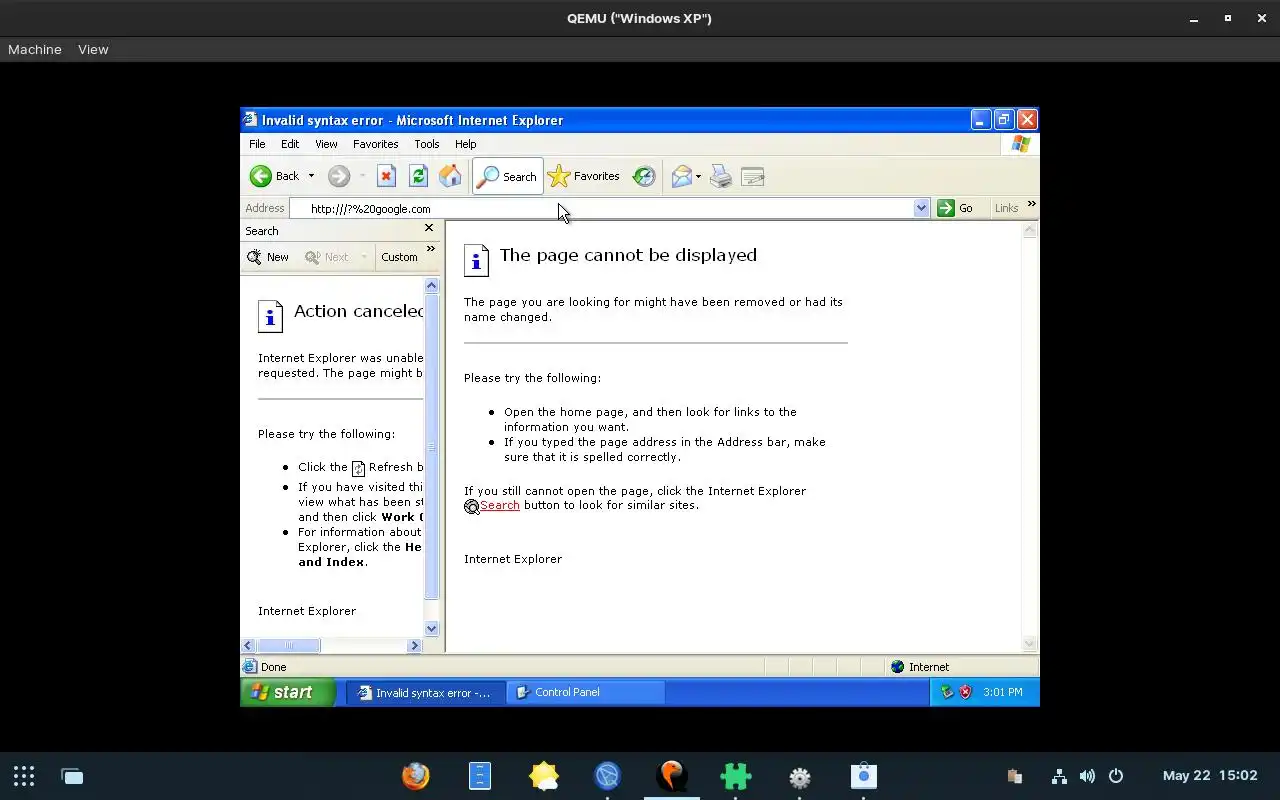This screenshot has width=1280, height=800.
Task: Open the QEMU Machine menu
Action: pos(35,49)
